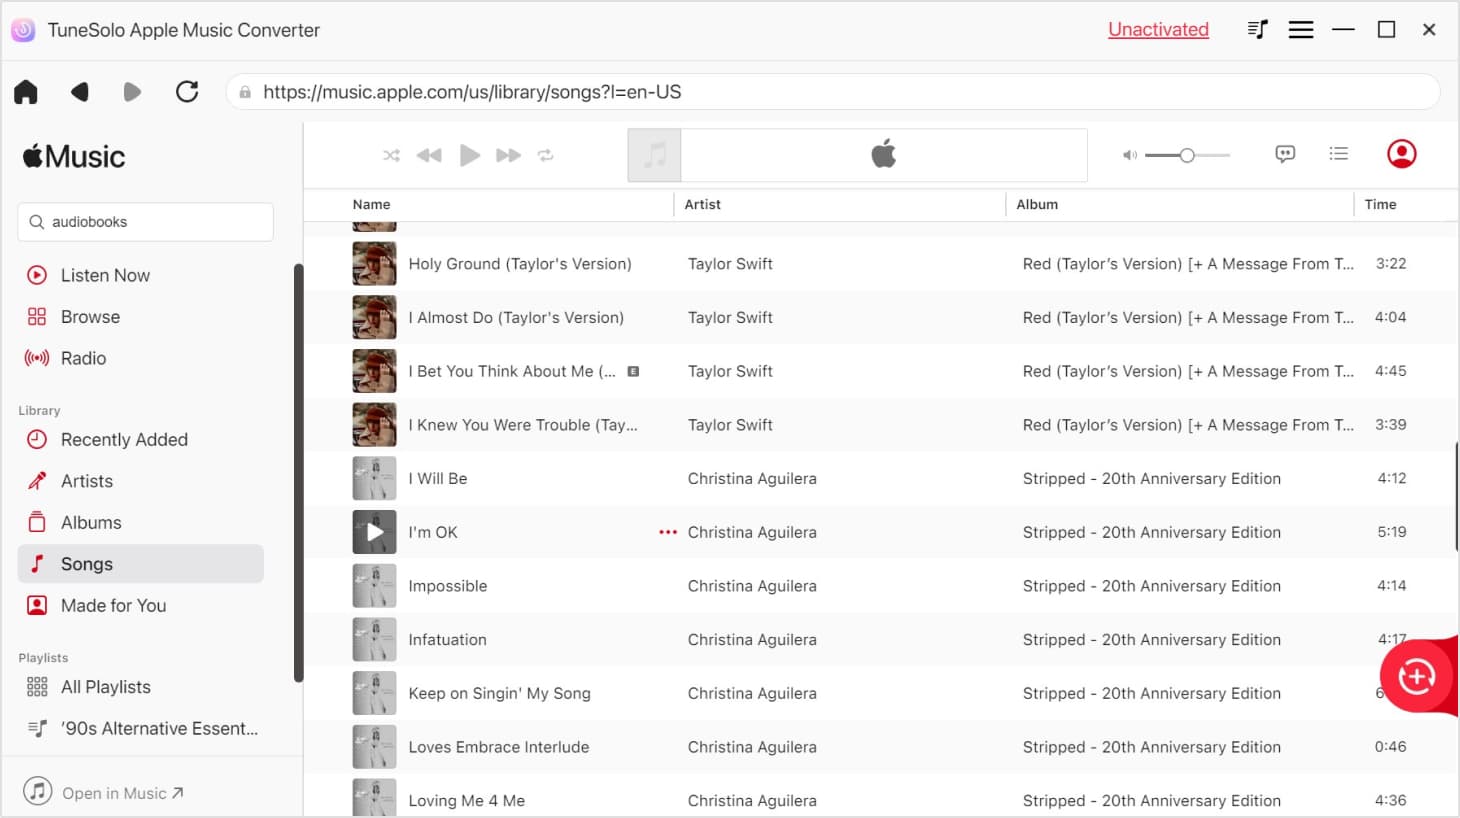The width and height of the screenshot is (1460, 818).
Task: Sort songs by Artist column header
Action: pos(702,204)
